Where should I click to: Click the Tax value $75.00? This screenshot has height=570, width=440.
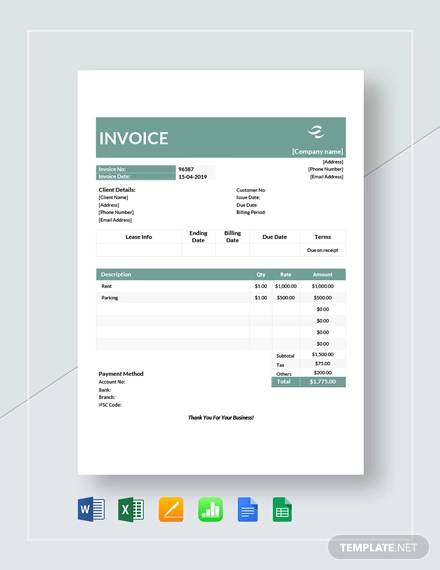(x=323, y=364)
